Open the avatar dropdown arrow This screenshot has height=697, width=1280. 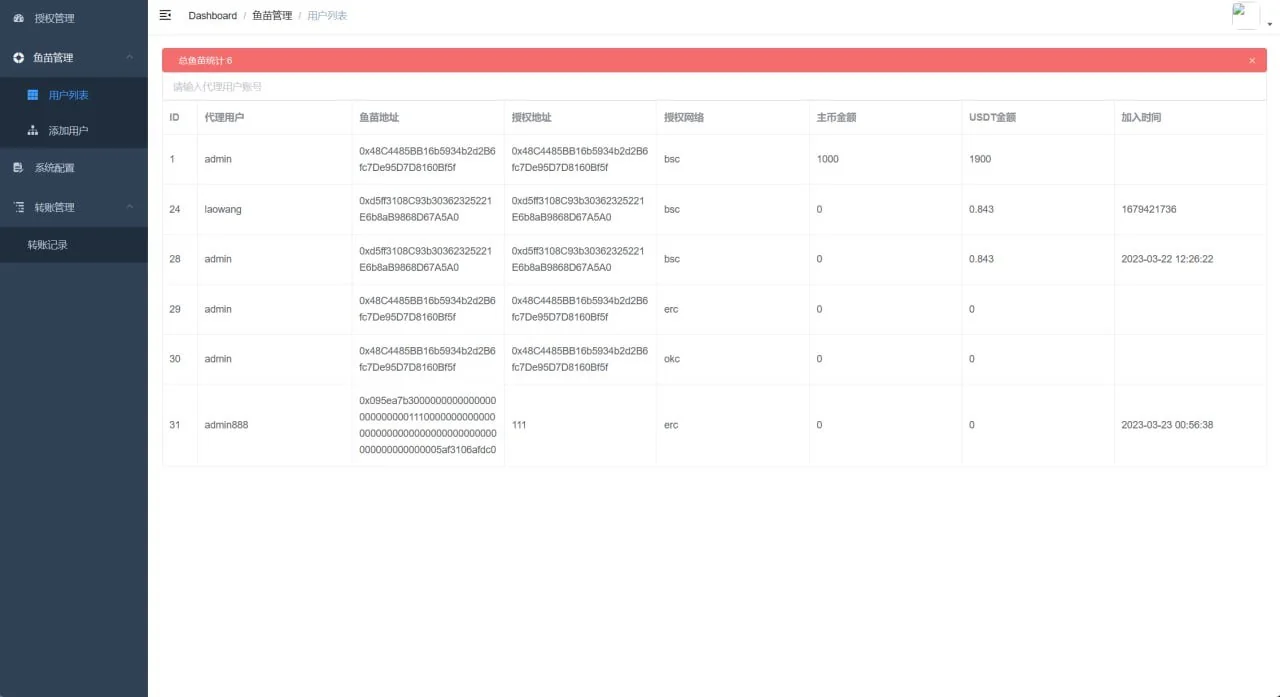click(1269, 23)
